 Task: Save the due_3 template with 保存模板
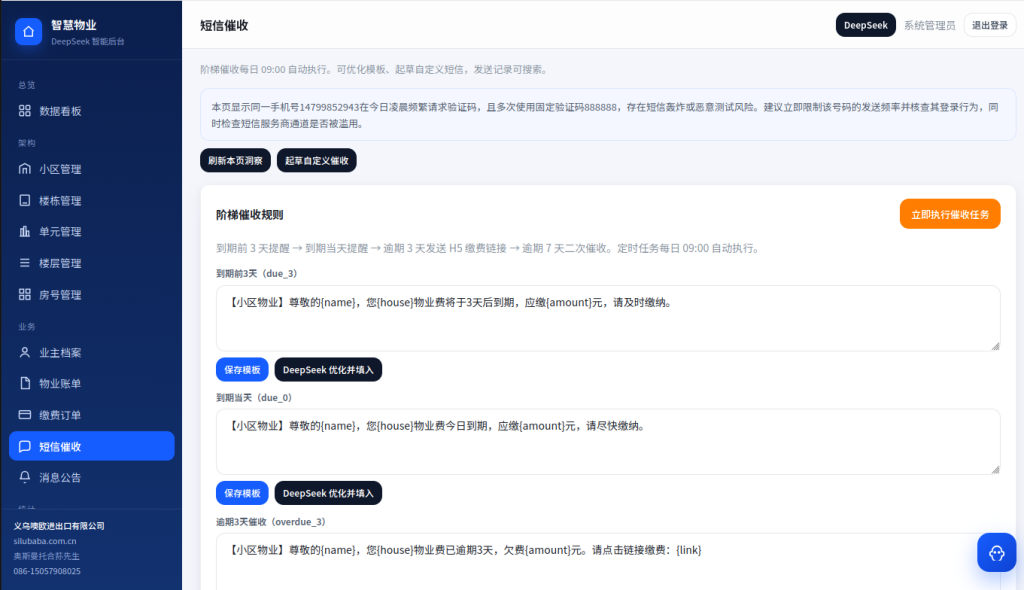242,370
